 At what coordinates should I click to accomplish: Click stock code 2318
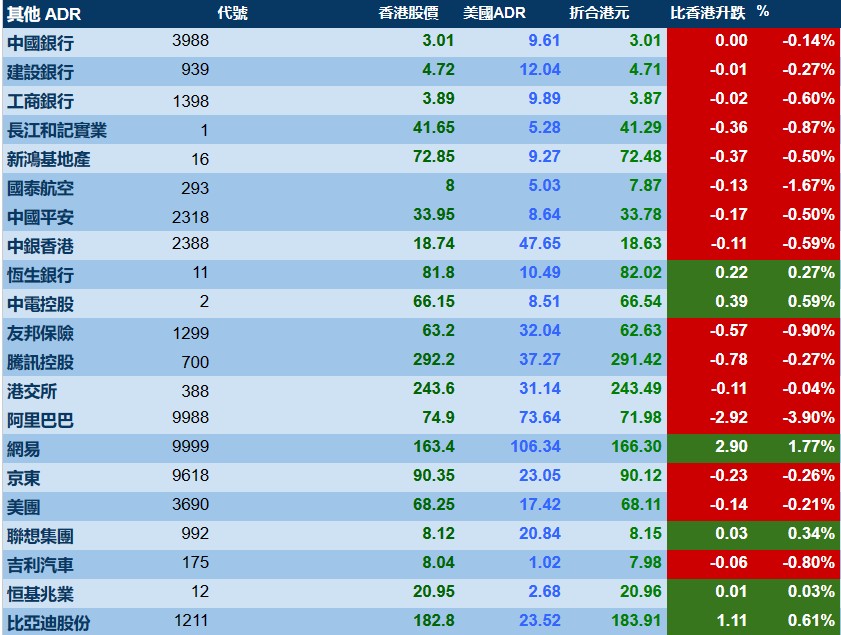190,217
